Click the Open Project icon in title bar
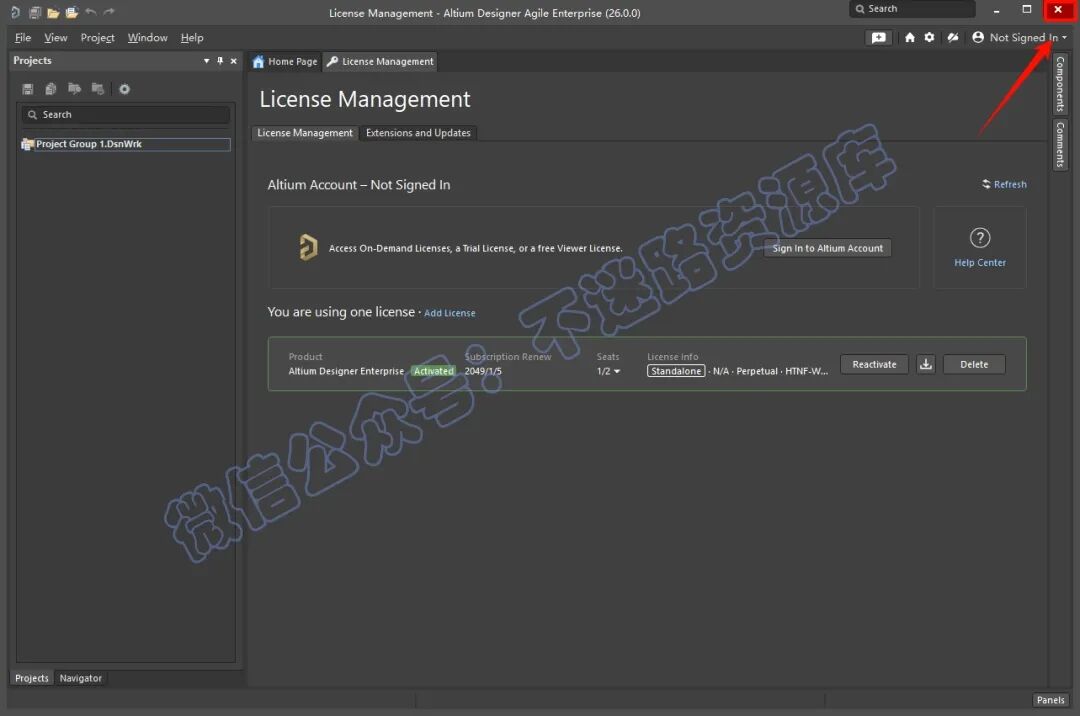Image resolution: width=1080 pixels, height=716 pixels. (72, 12)
